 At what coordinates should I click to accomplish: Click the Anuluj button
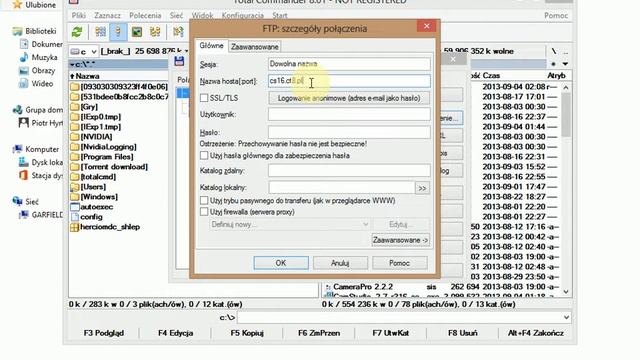pos(340,263)
